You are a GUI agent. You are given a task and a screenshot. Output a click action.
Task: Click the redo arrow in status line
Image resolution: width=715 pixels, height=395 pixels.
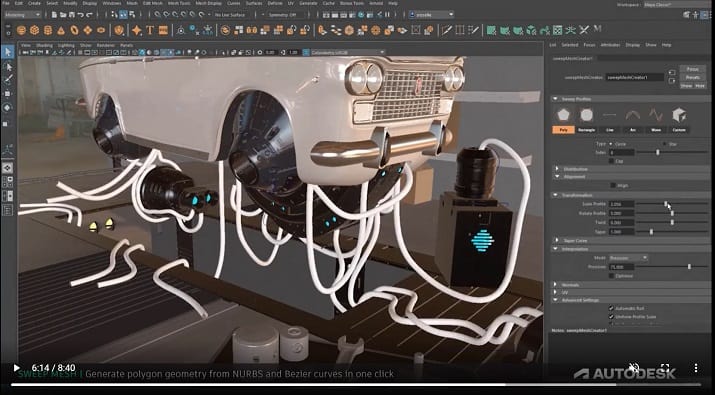point(89,15)
